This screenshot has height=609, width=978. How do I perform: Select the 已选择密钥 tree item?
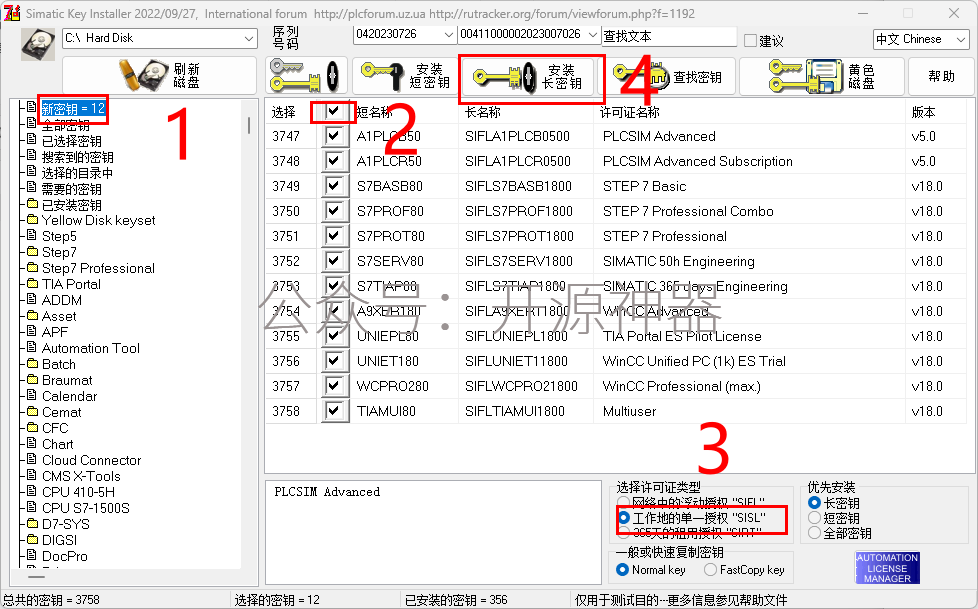tap(71, 141)
